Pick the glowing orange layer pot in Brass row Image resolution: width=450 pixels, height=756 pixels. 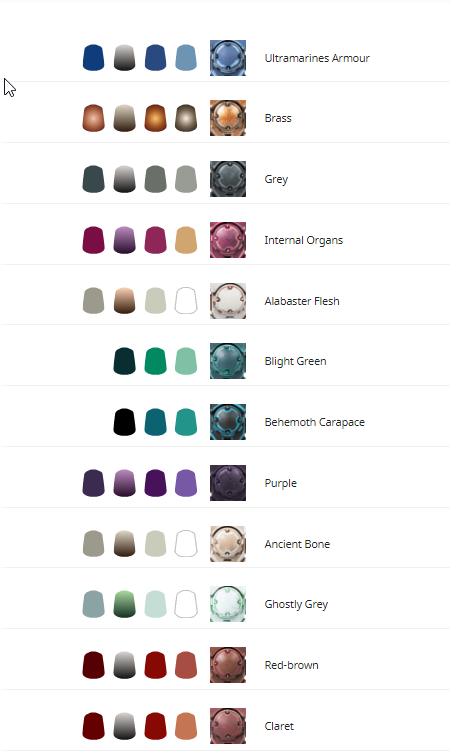click(155, 118)
